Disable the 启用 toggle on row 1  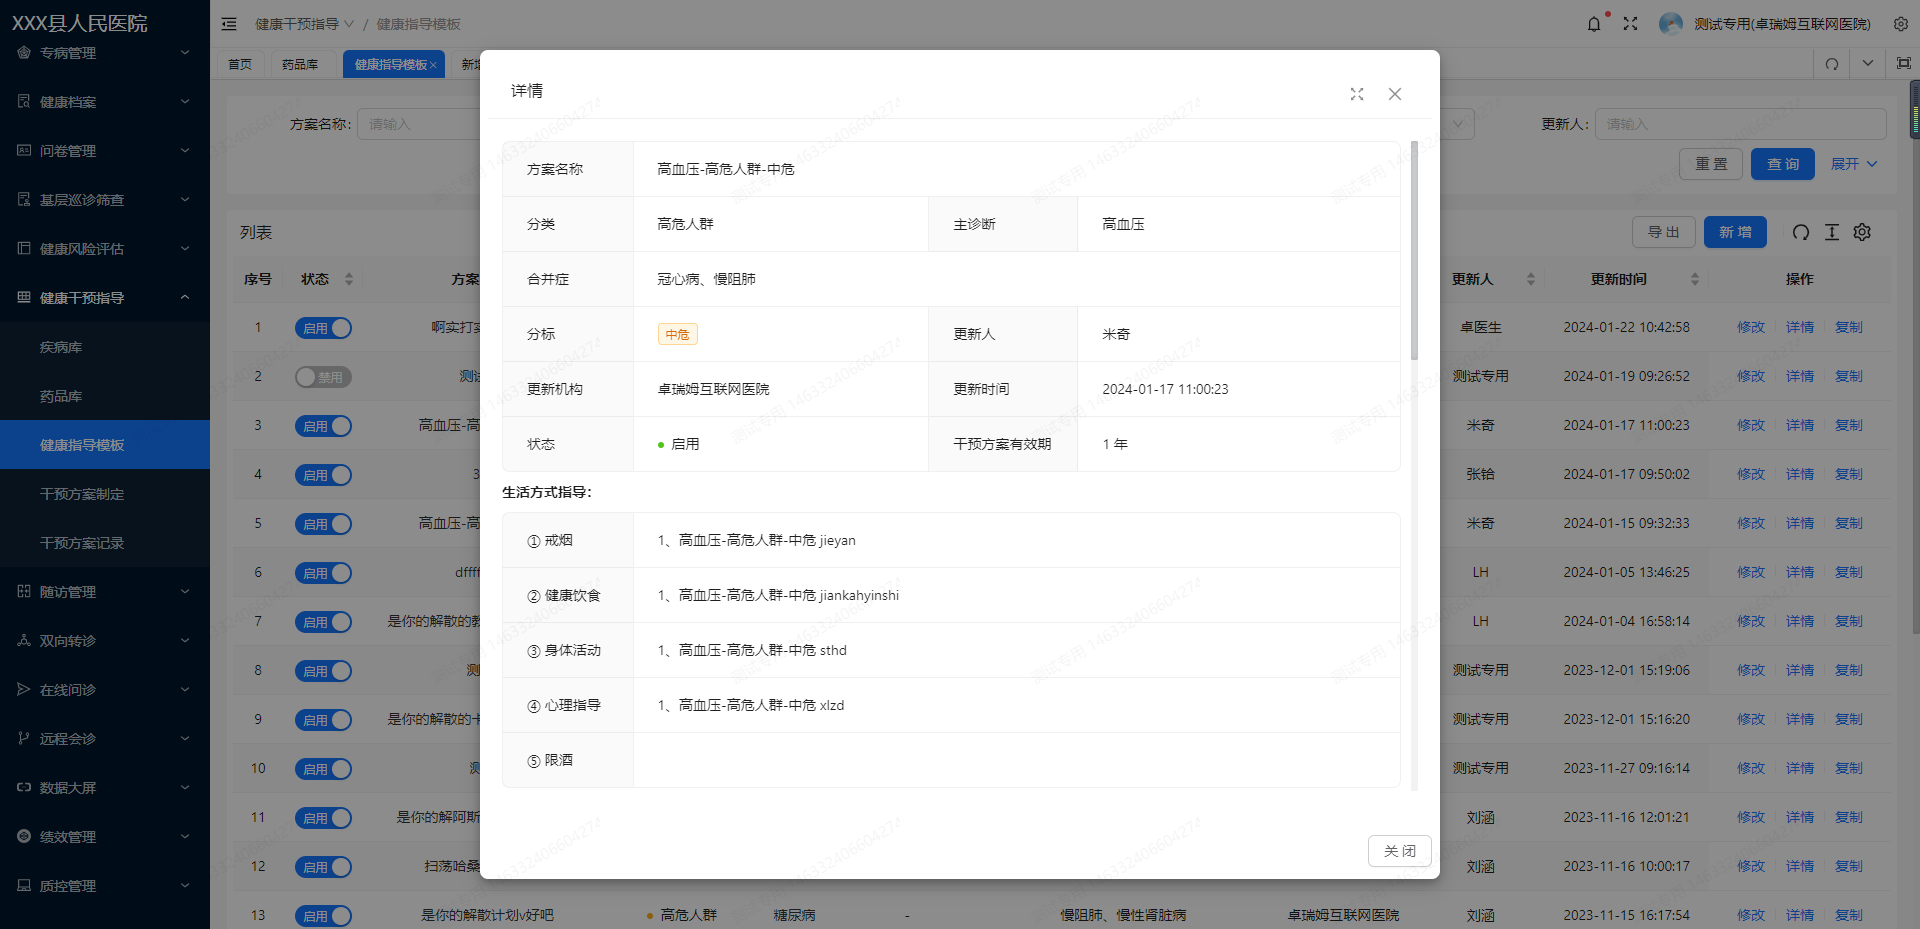(x=323, y=327)
